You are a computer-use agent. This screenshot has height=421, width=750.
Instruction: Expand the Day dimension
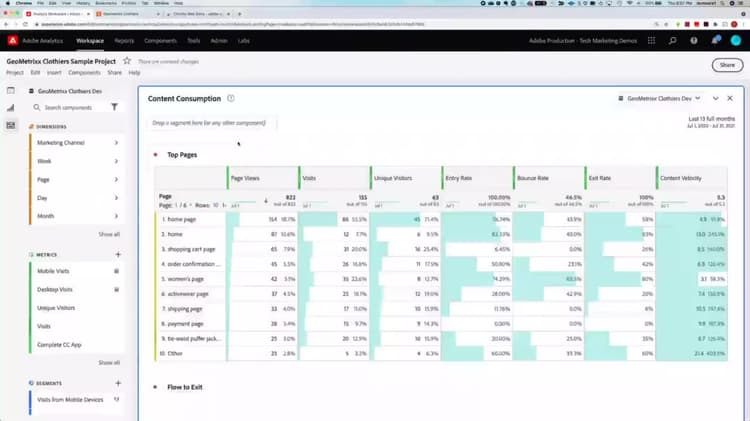click(116, 198)
